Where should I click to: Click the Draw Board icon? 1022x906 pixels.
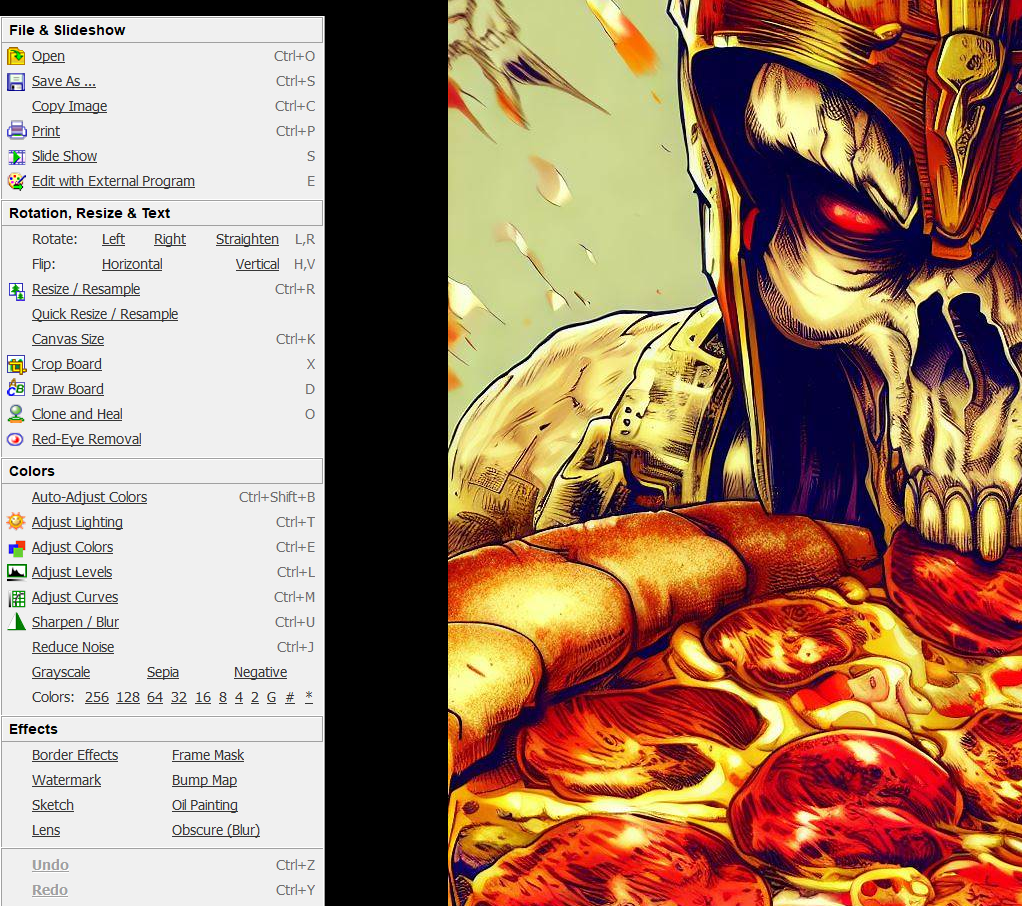[x=16, y=389]
